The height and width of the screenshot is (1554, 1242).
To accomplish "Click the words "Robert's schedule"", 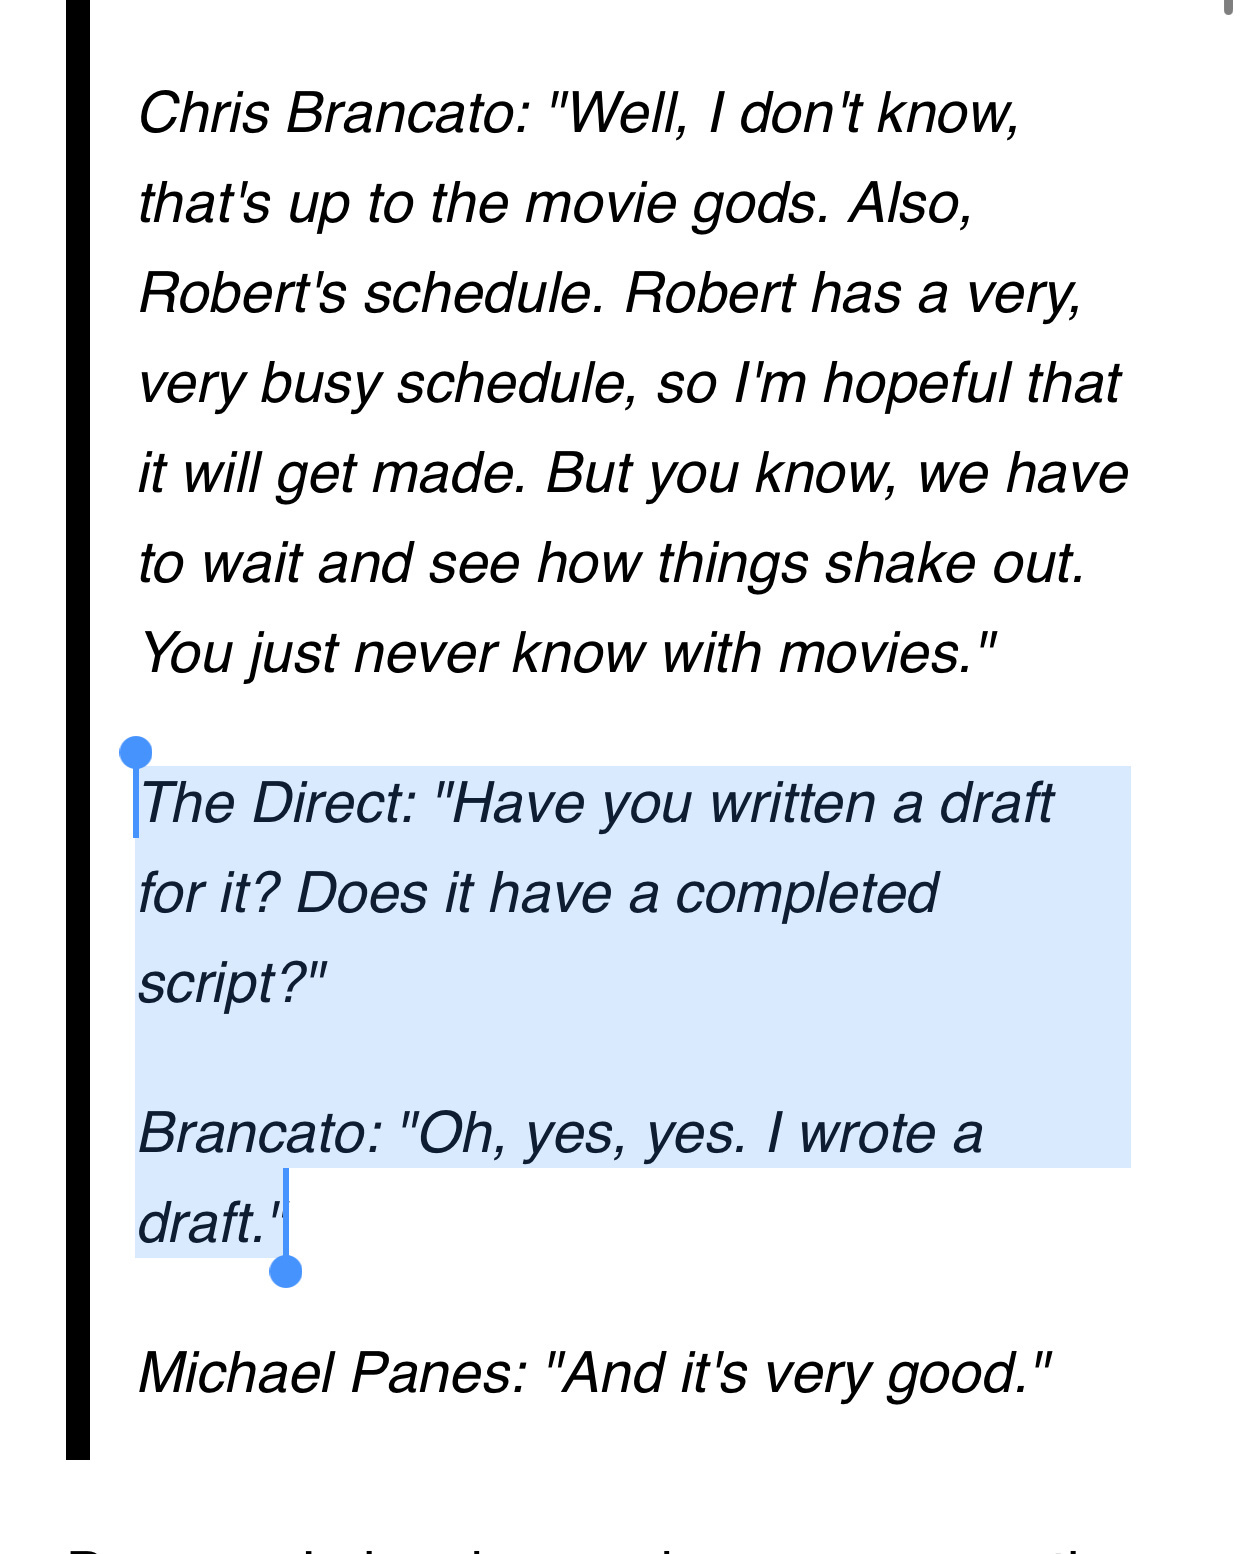I will tap(372, 293).
